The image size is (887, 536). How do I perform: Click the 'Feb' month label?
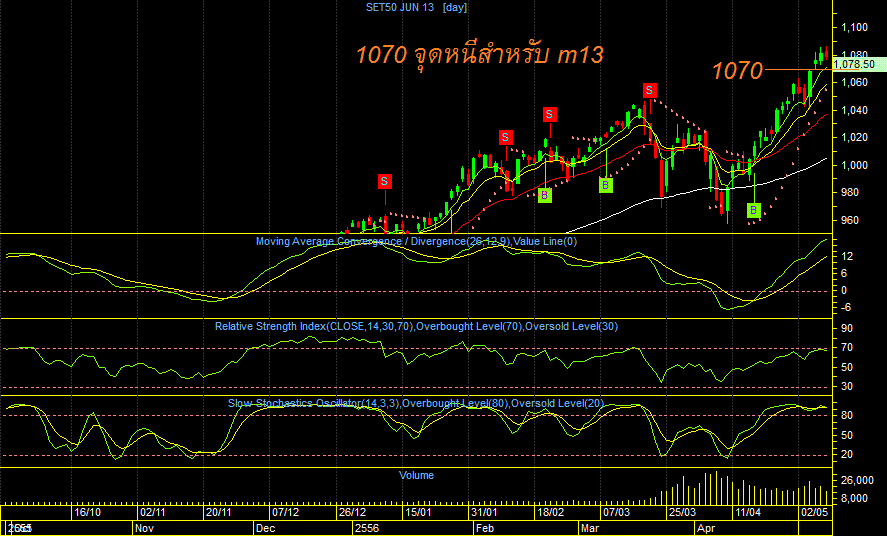click(485, 529)
